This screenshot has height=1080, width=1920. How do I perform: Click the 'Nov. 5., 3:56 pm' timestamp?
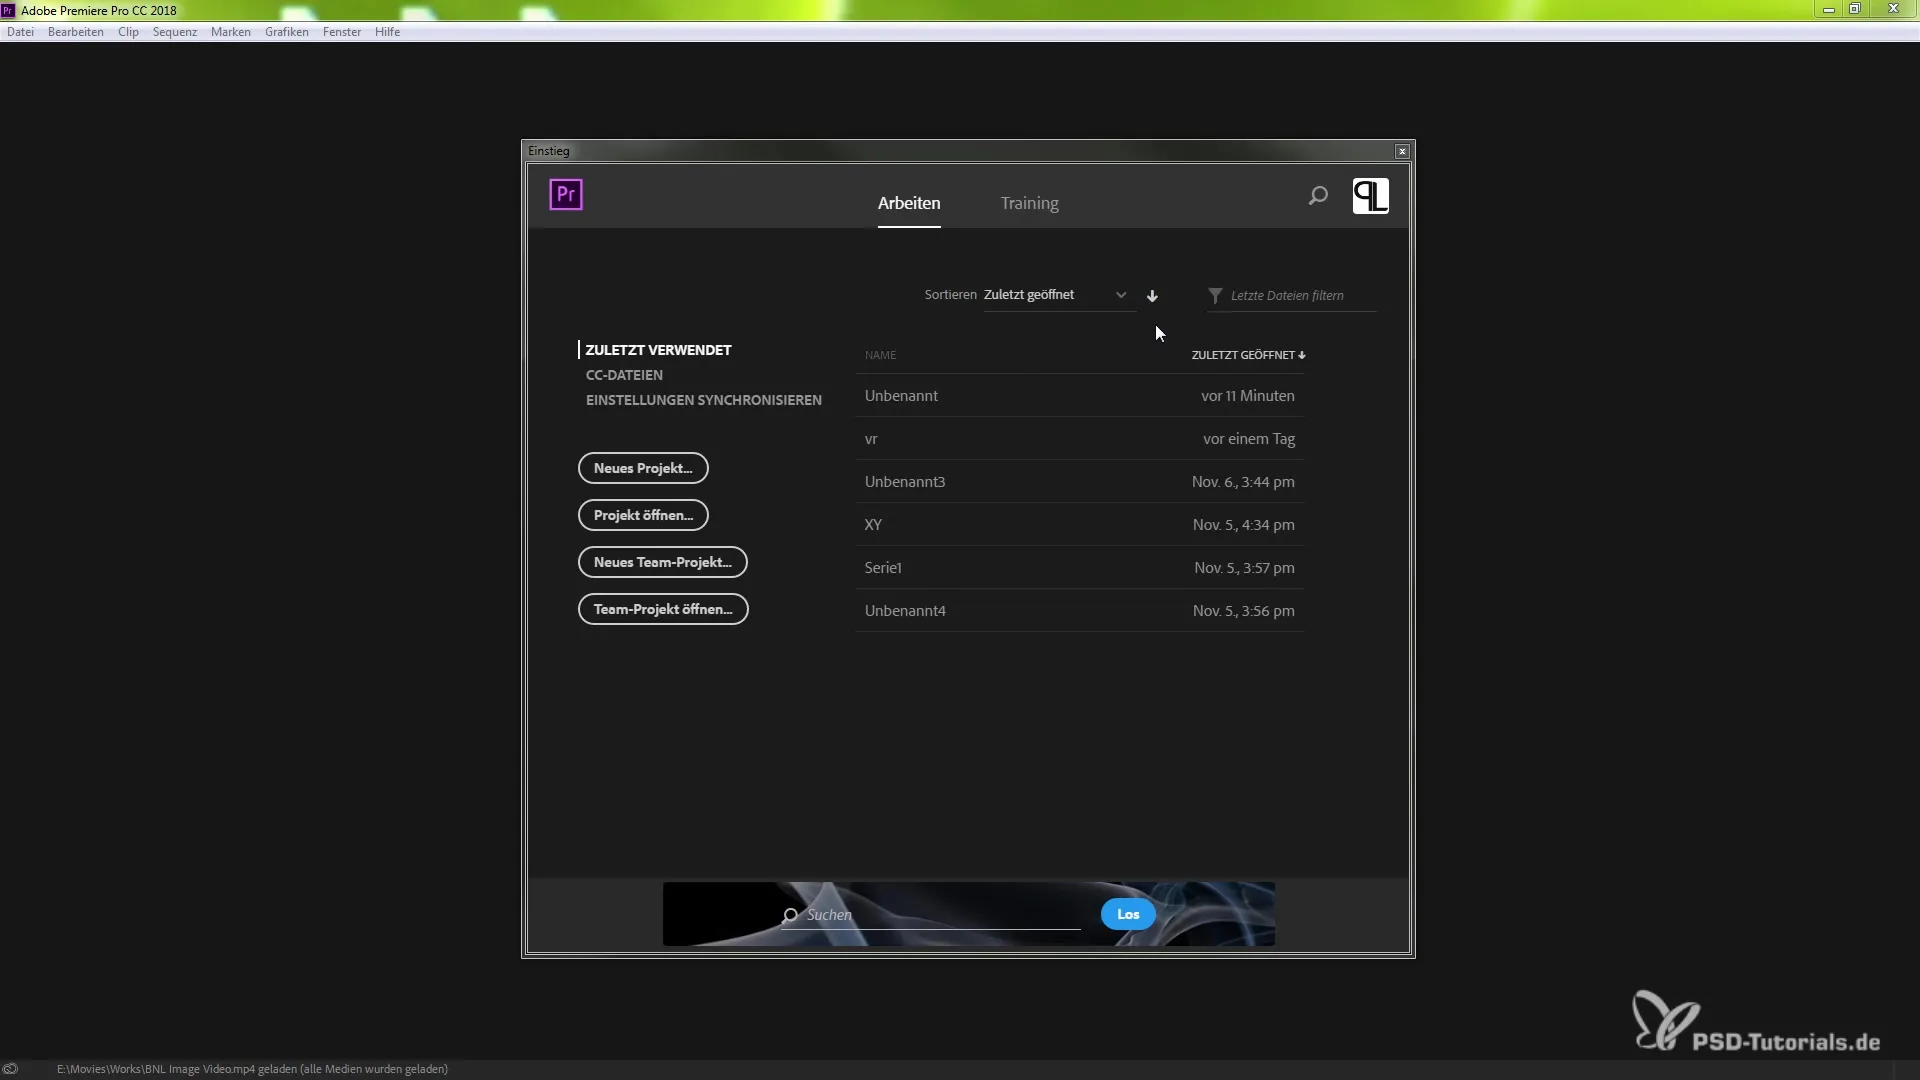click(1243, 611)
